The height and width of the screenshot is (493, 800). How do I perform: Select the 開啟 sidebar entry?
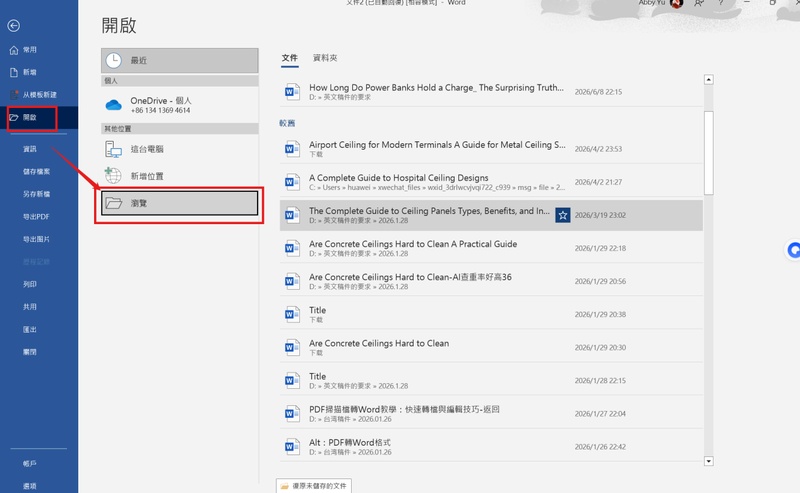[39, 117]
